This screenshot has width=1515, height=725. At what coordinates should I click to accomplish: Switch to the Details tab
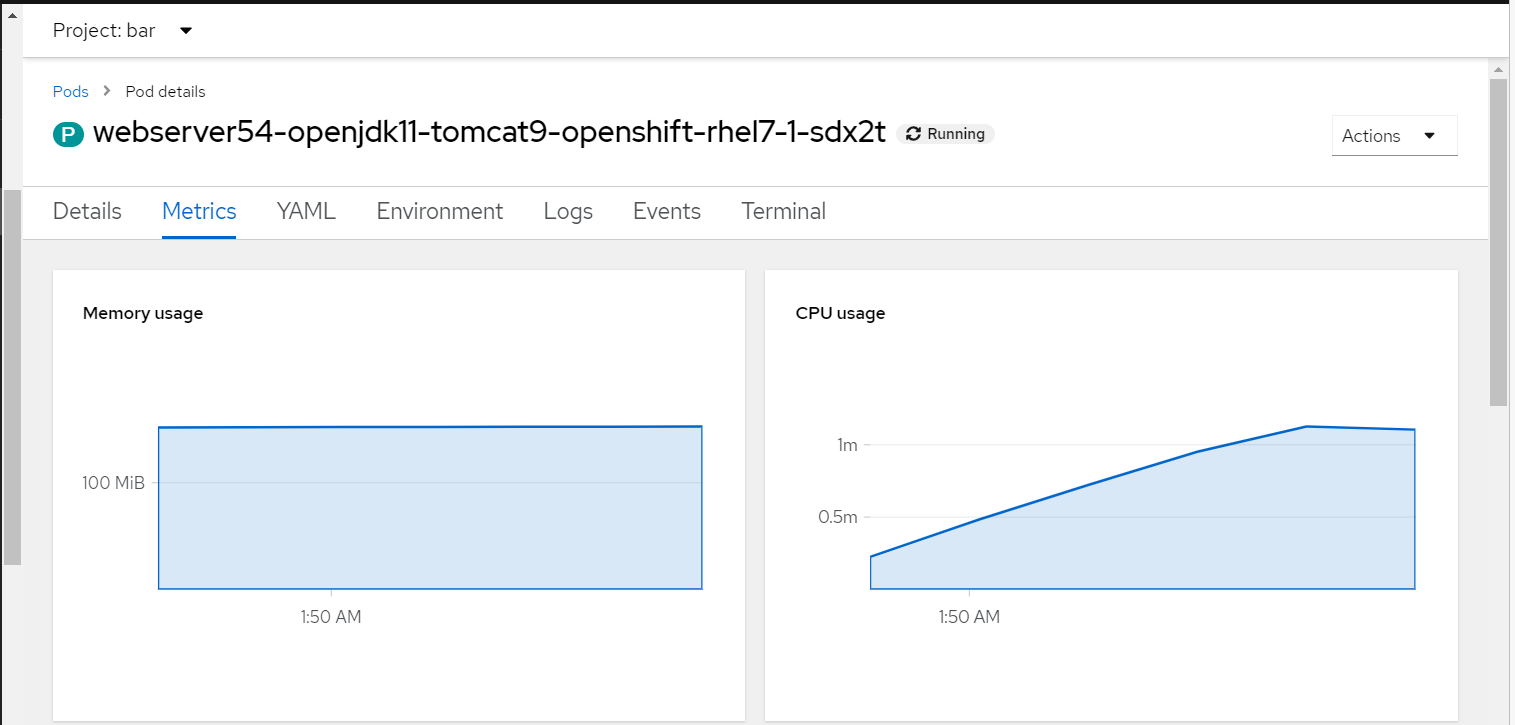[87, 211]
